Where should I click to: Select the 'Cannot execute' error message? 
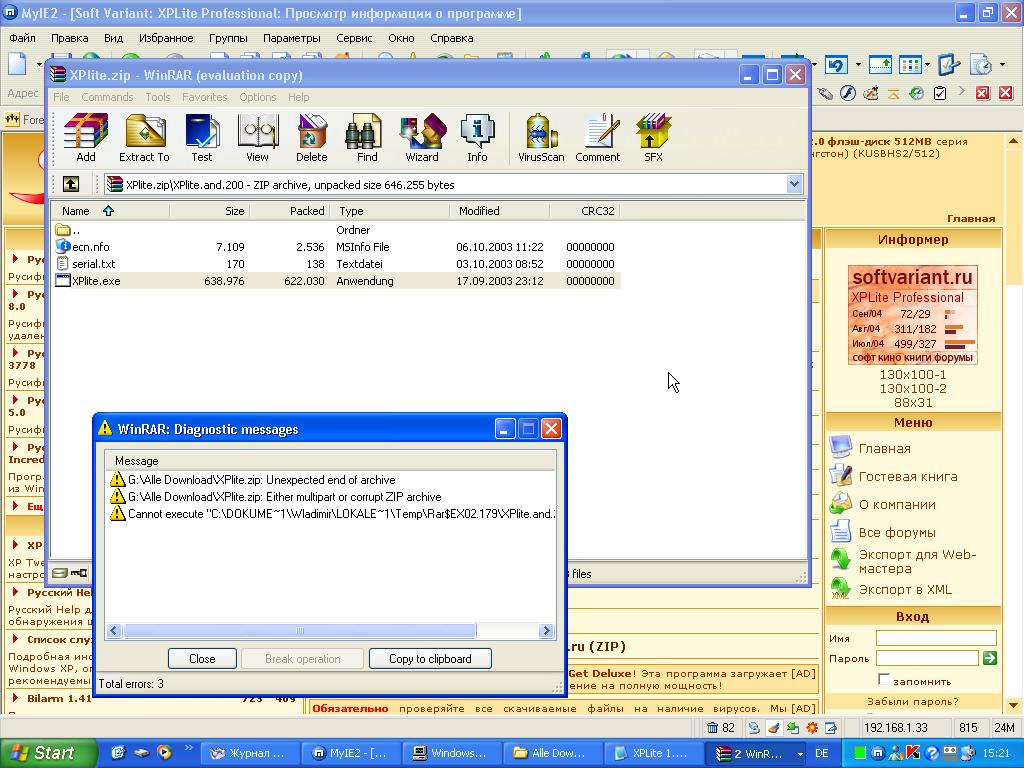tap(332, 513)
